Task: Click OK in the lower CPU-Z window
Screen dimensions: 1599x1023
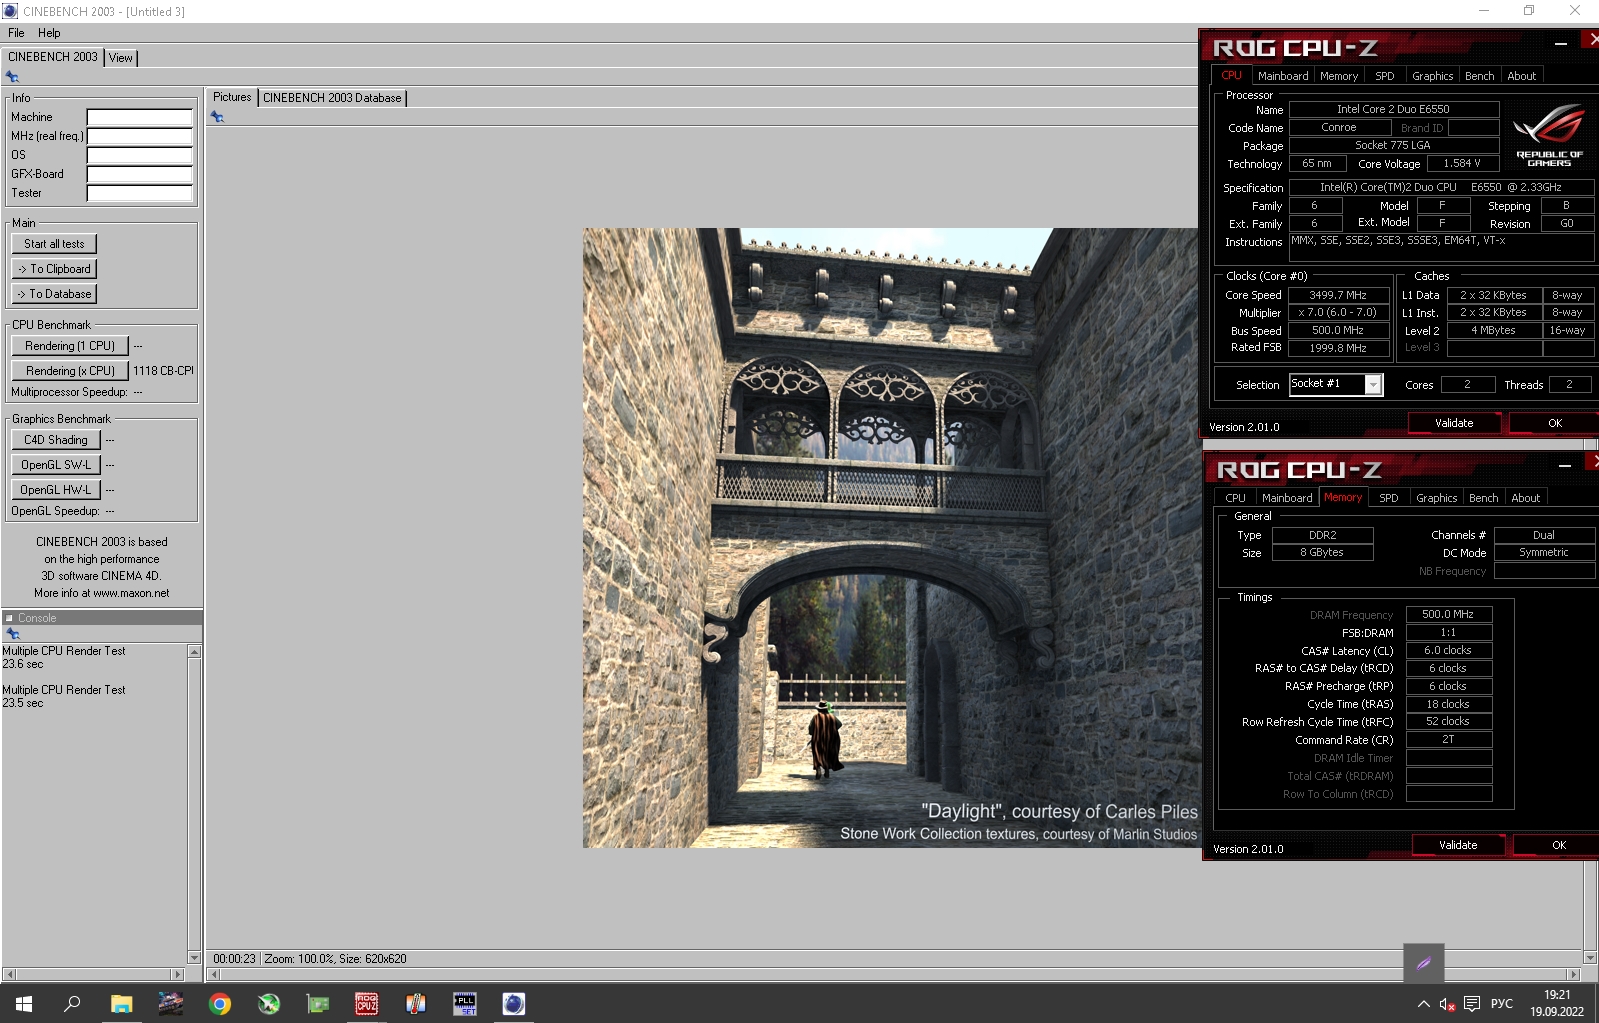Action: 1558,845
